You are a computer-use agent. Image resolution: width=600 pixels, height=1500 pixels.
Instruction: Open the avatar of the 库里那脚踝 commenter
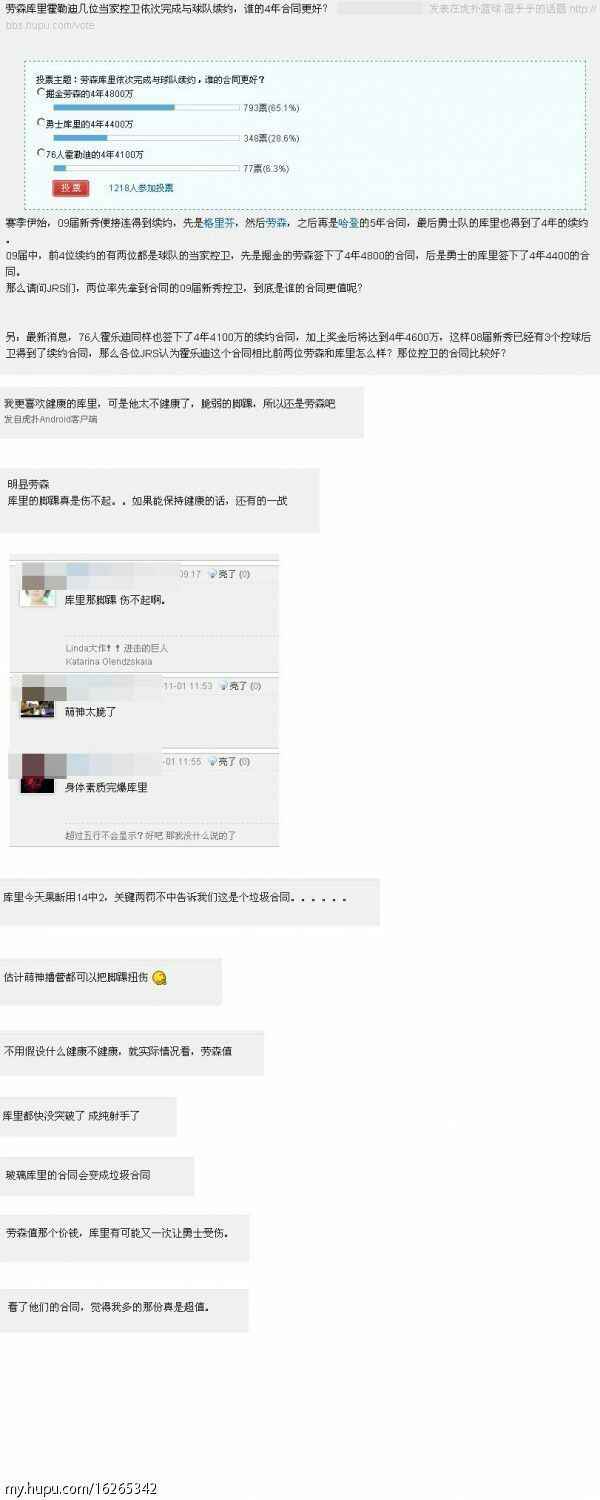pyautogui.click(x=37, y=596)
